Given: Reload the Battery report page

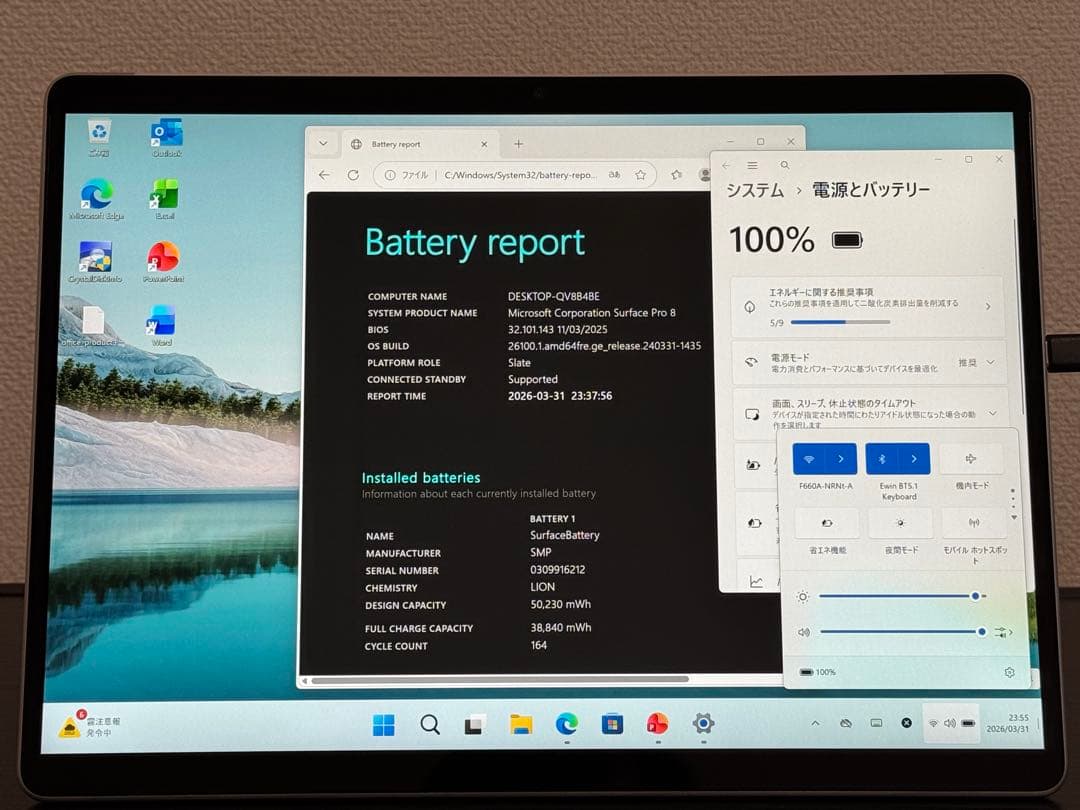Looking at the screenshot, I should [x=353, y=175].
